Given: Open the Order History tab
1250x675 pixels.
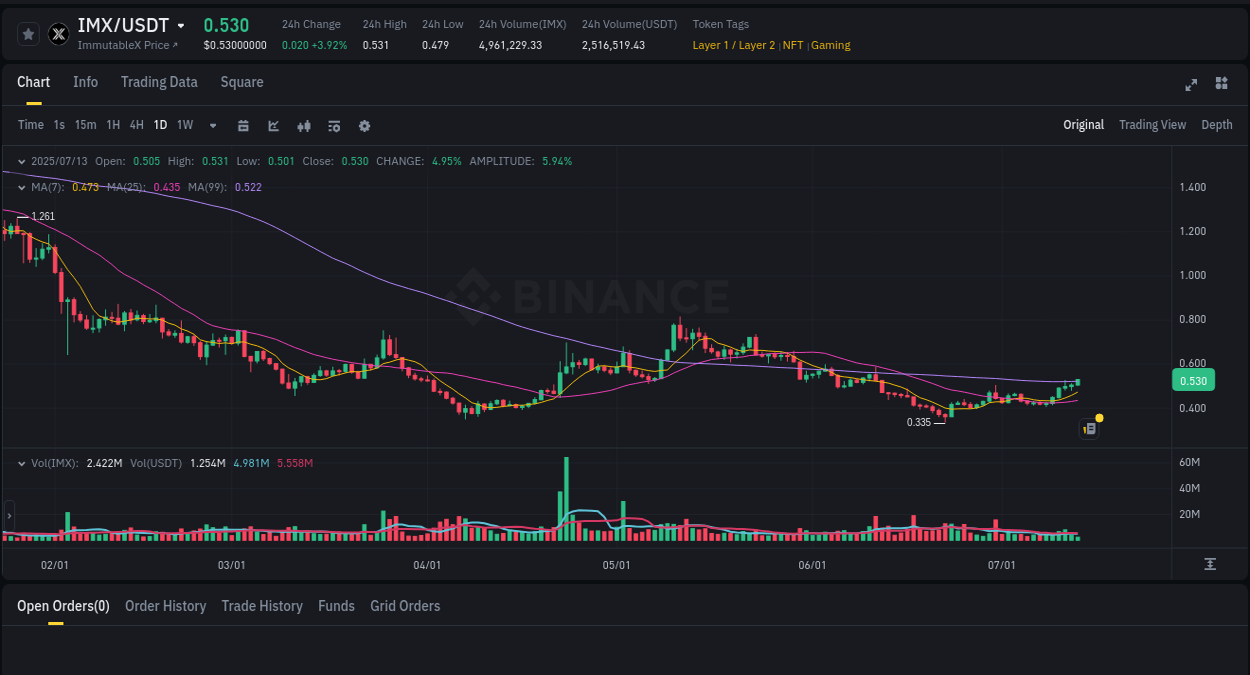Looking at the screenshot, I should [x=165, y=606].
